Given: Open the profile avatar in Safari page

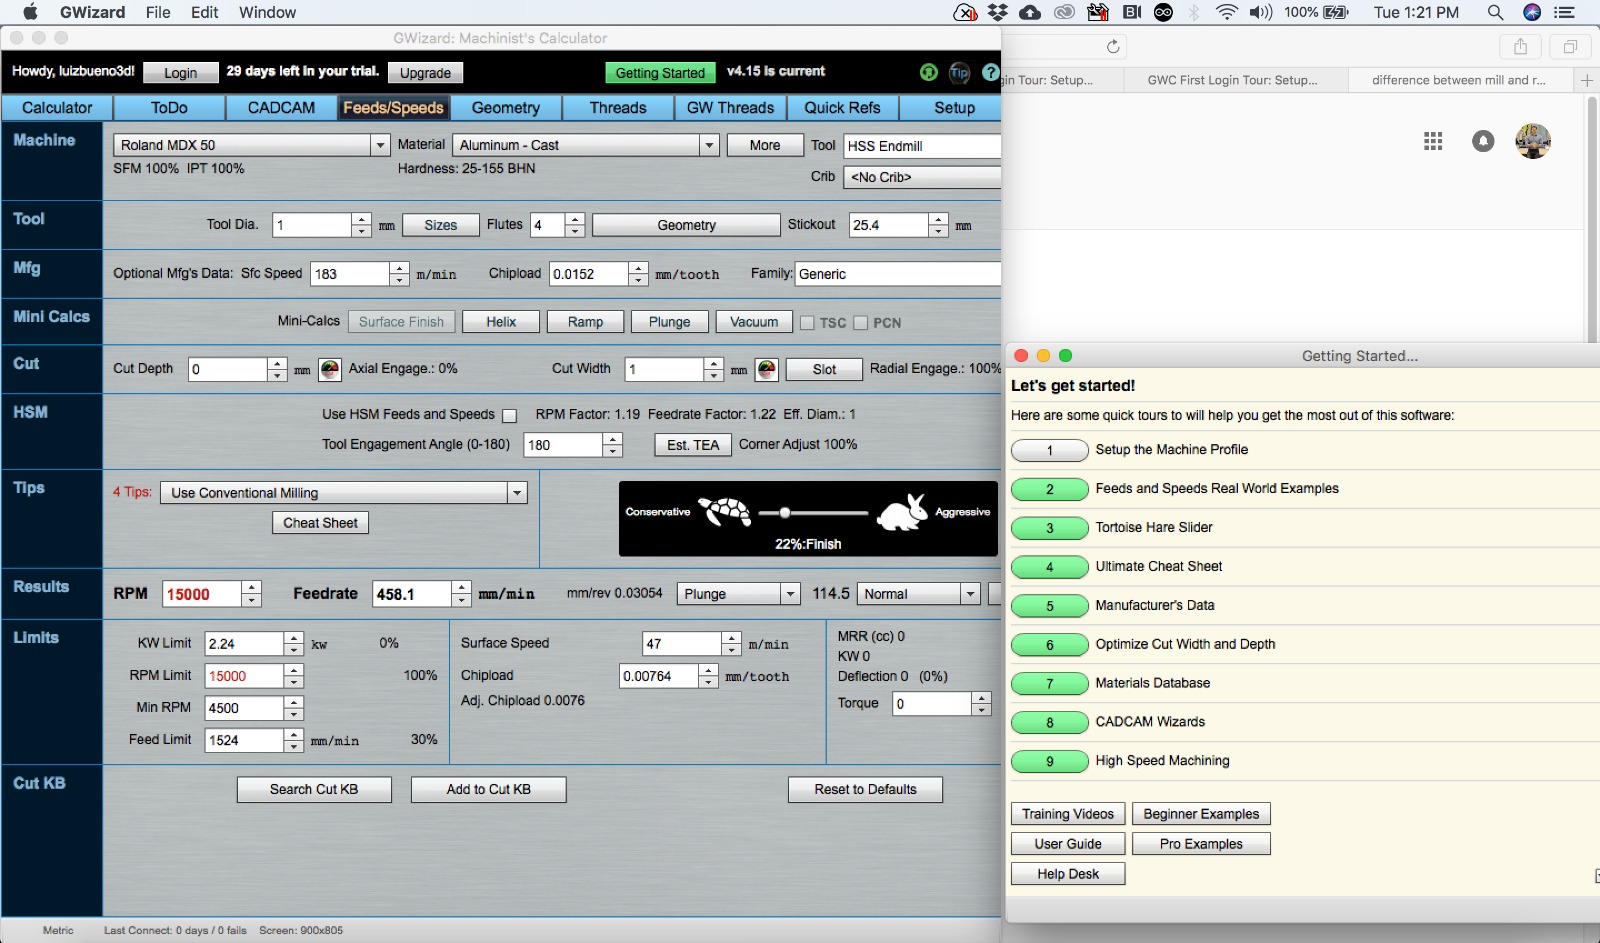Looking at the screenshot, I should pos(1533,141).
